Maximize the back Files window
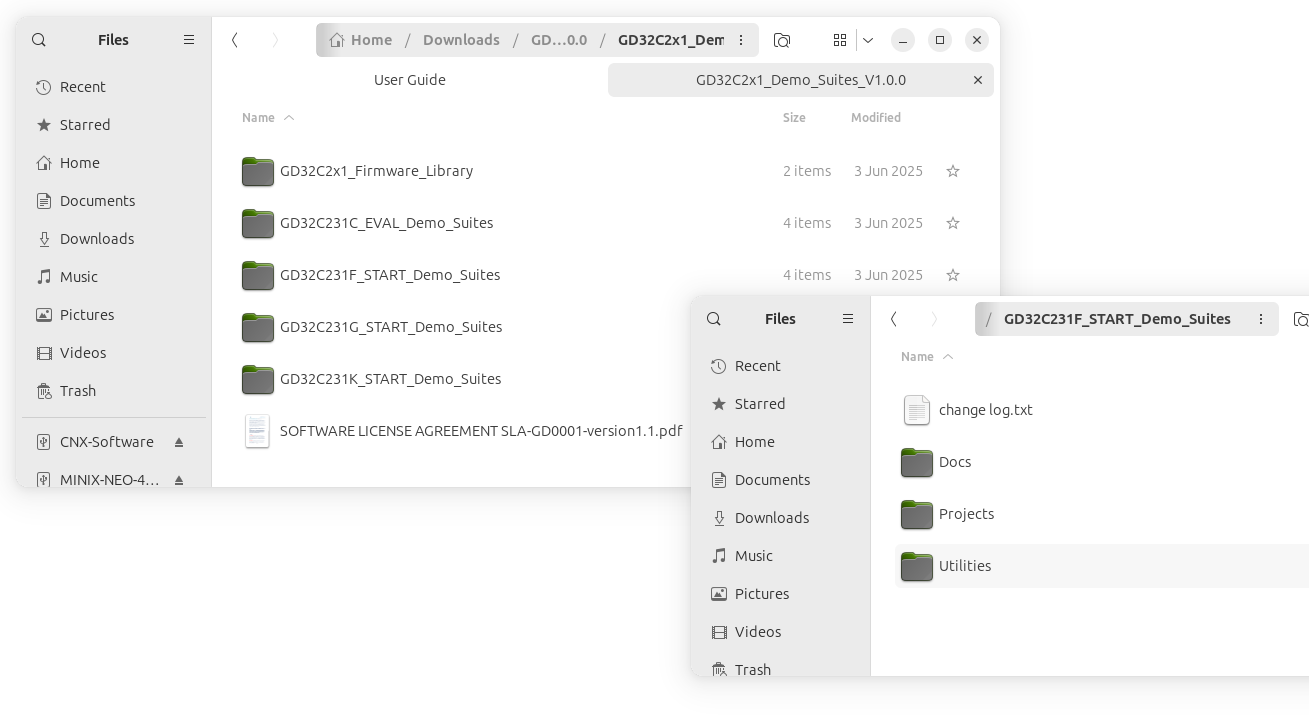Viewport: 1309px width, 717px height. click(940, 40)
